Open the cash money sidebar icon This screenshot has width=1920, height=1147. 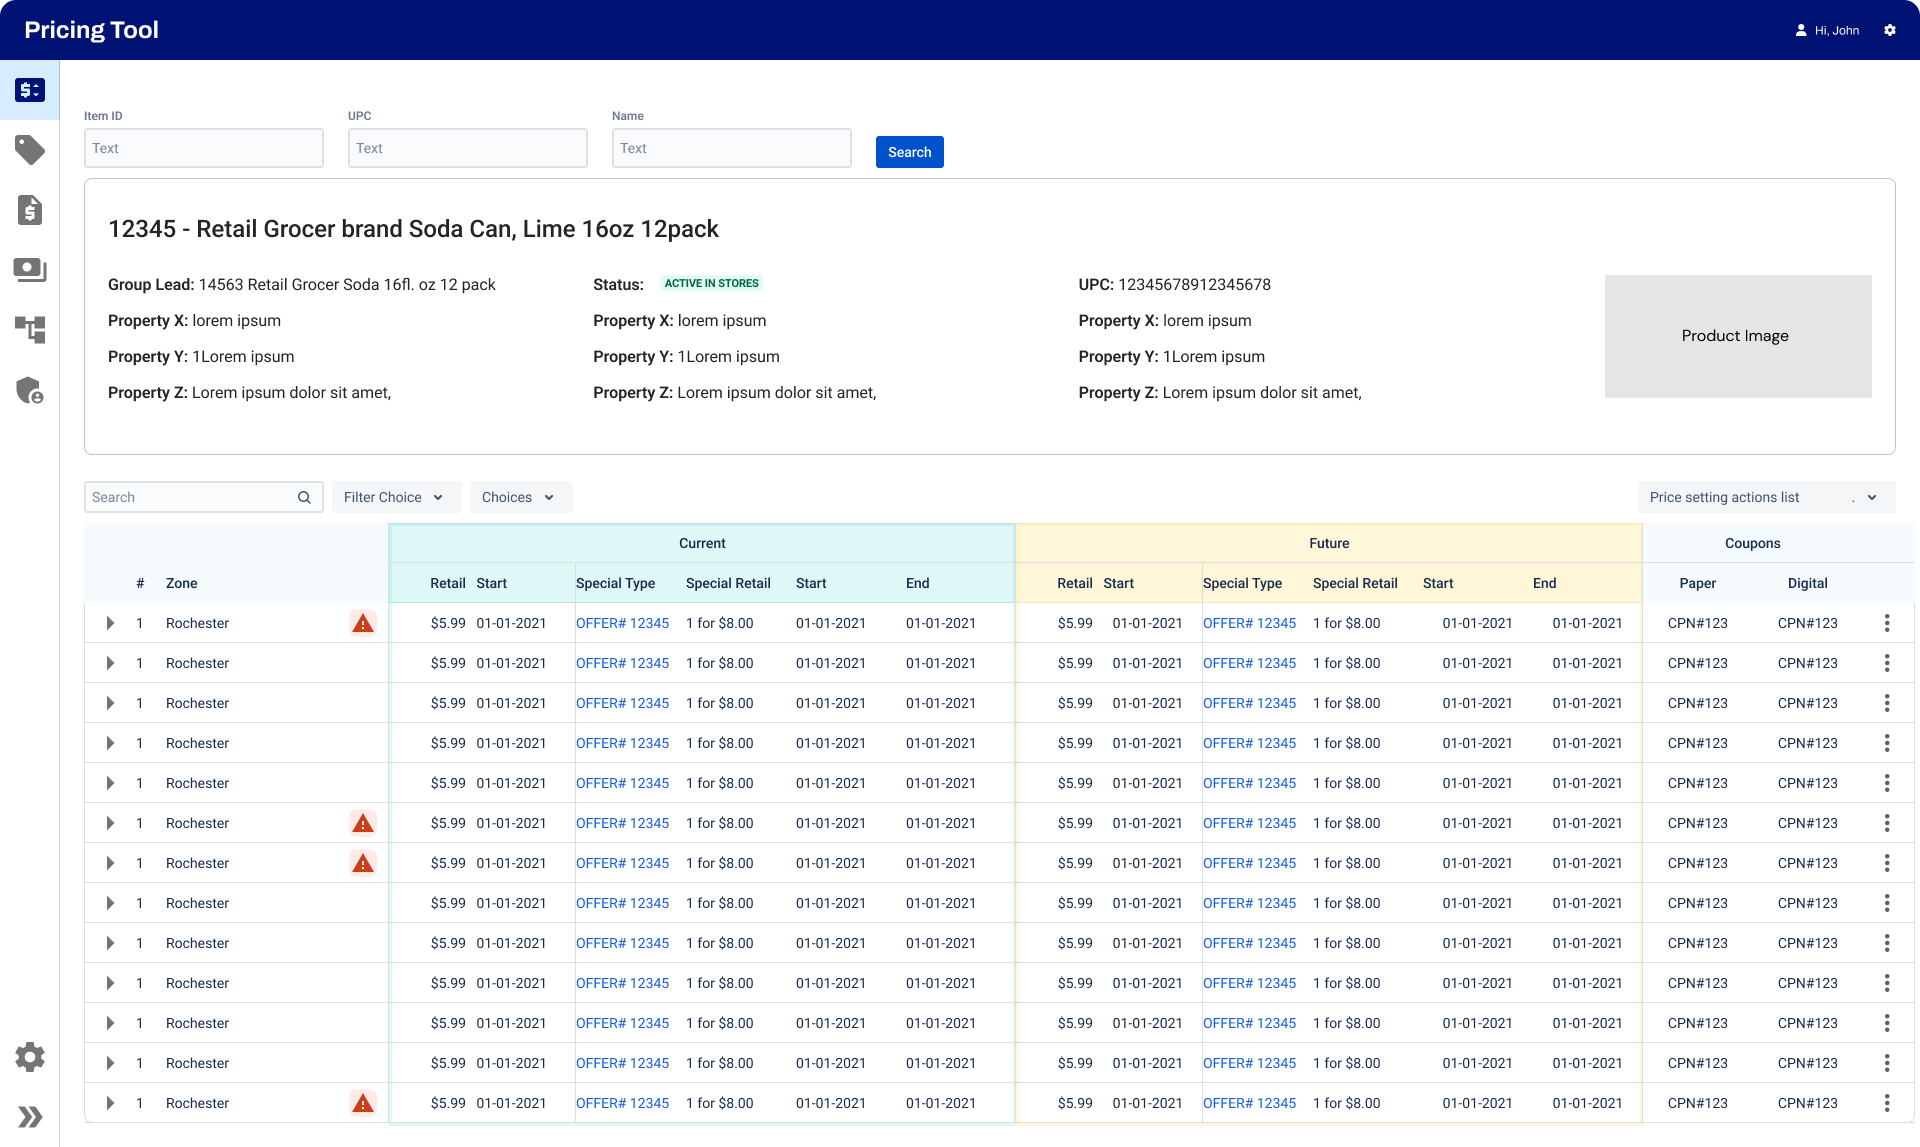(30, 270)
